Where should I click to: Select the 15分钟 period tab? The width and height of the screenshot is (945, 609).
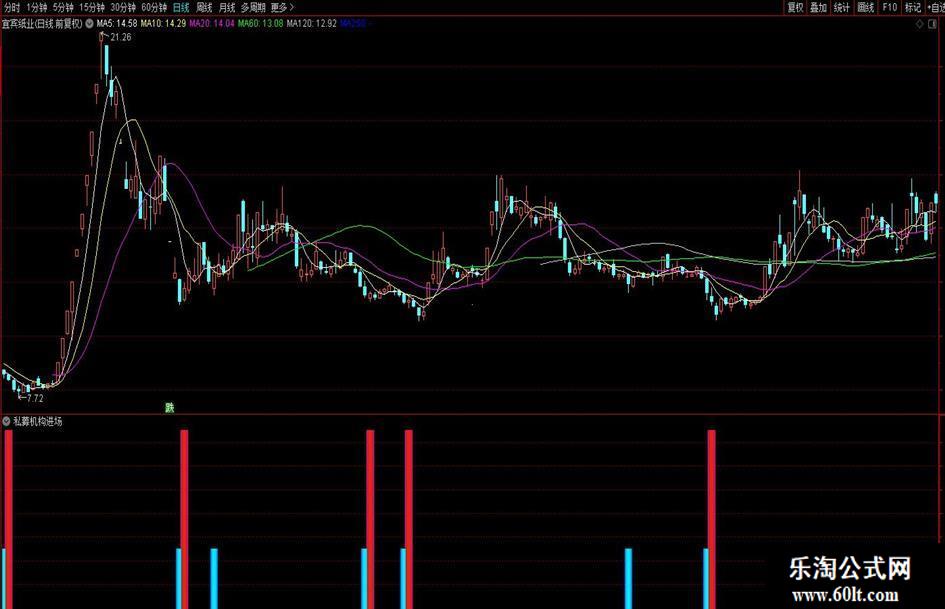(92, 7)
